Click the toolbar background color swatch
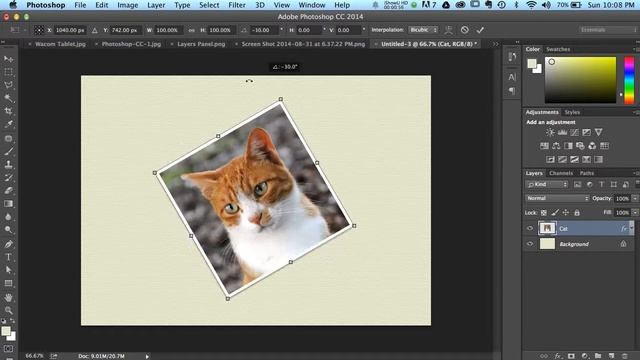This screenshot has height=360, width=640. 12,337
